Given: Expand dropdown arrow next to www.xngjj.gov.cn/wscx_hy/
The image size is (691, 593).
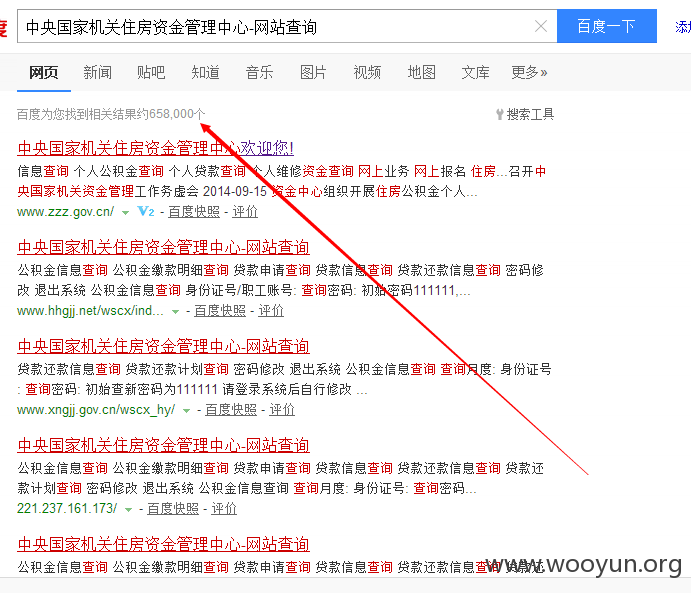Looking at the screenshot, I should (186, 411).
